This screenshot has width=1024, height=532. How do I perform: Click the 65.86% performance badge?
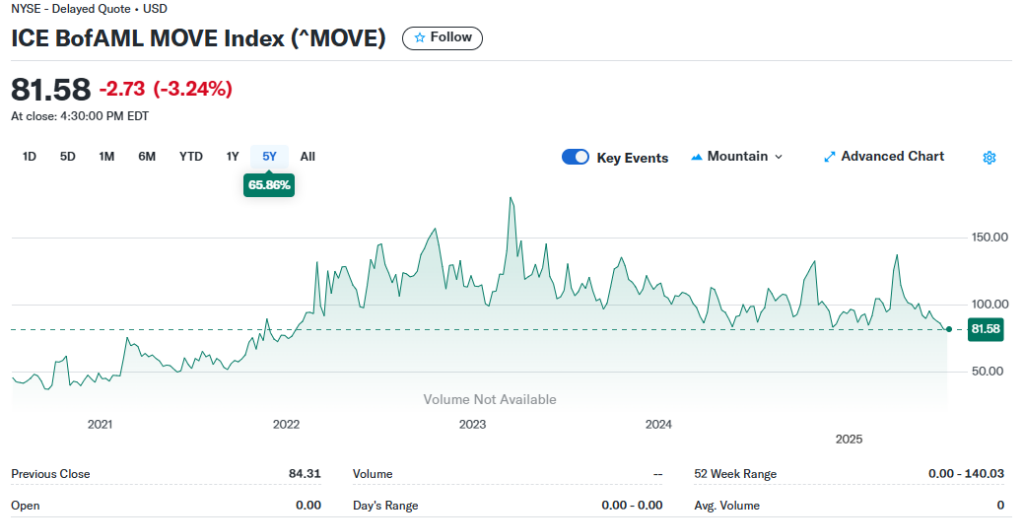269,185
